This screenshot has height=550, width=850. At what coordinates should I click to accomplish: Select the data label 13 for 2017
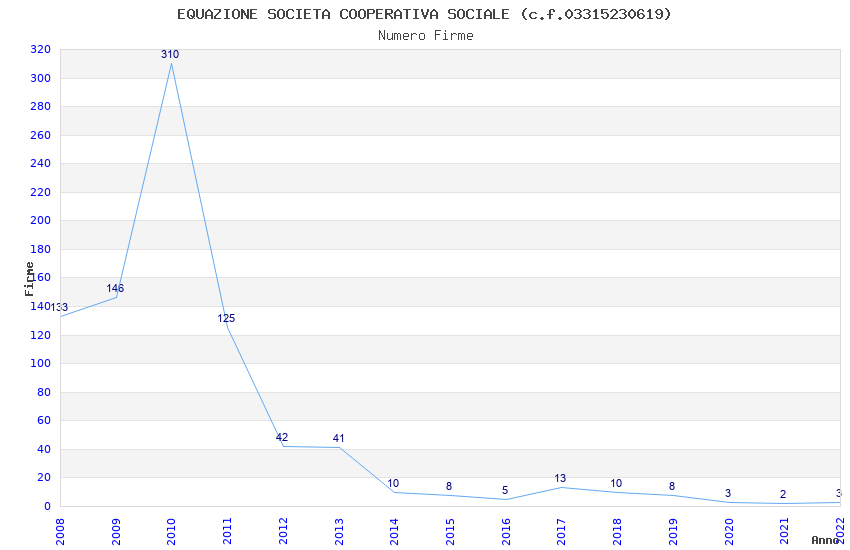tap(560, 478)
